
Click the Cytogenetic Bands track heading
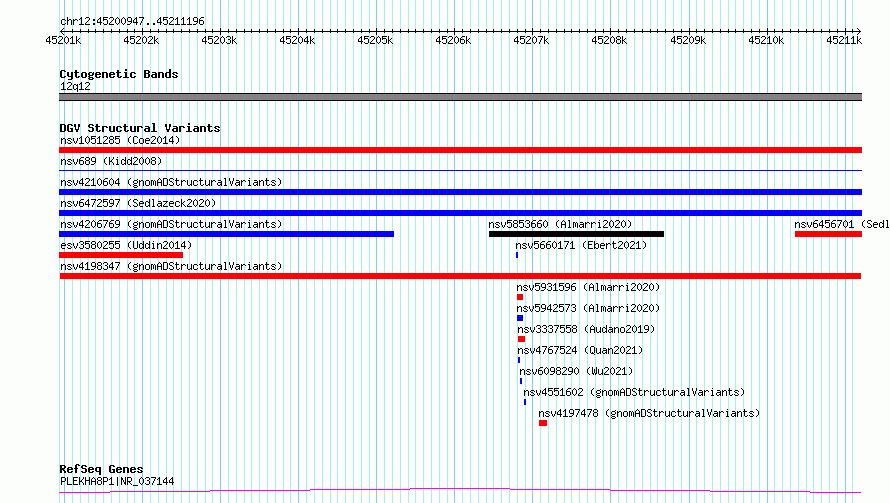119,74
